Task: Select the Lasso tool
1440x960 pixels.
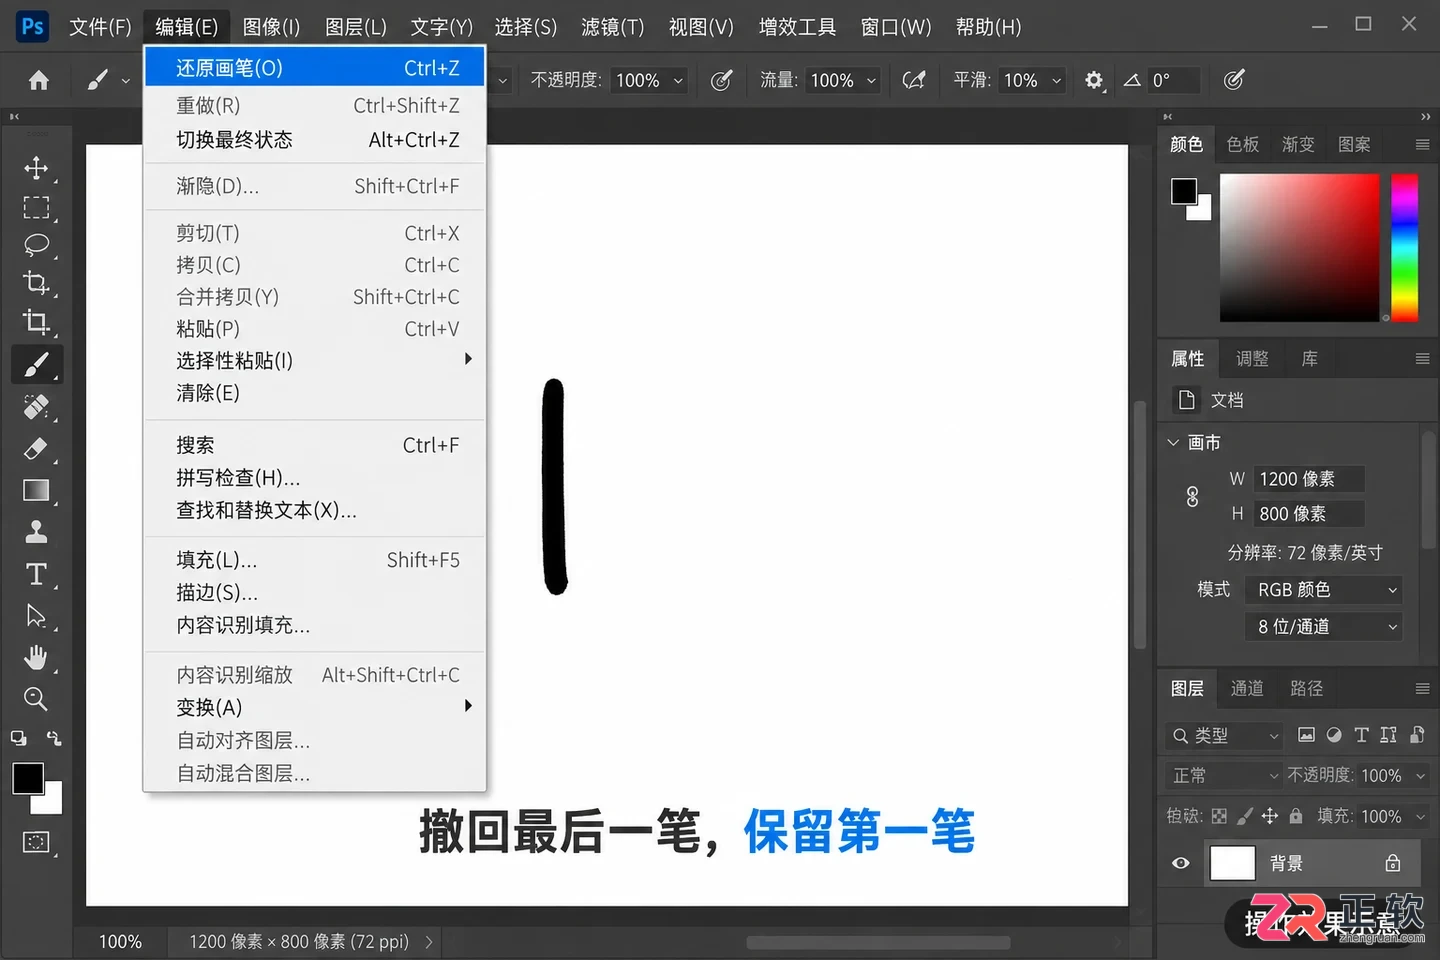Action: coord(36,245)
